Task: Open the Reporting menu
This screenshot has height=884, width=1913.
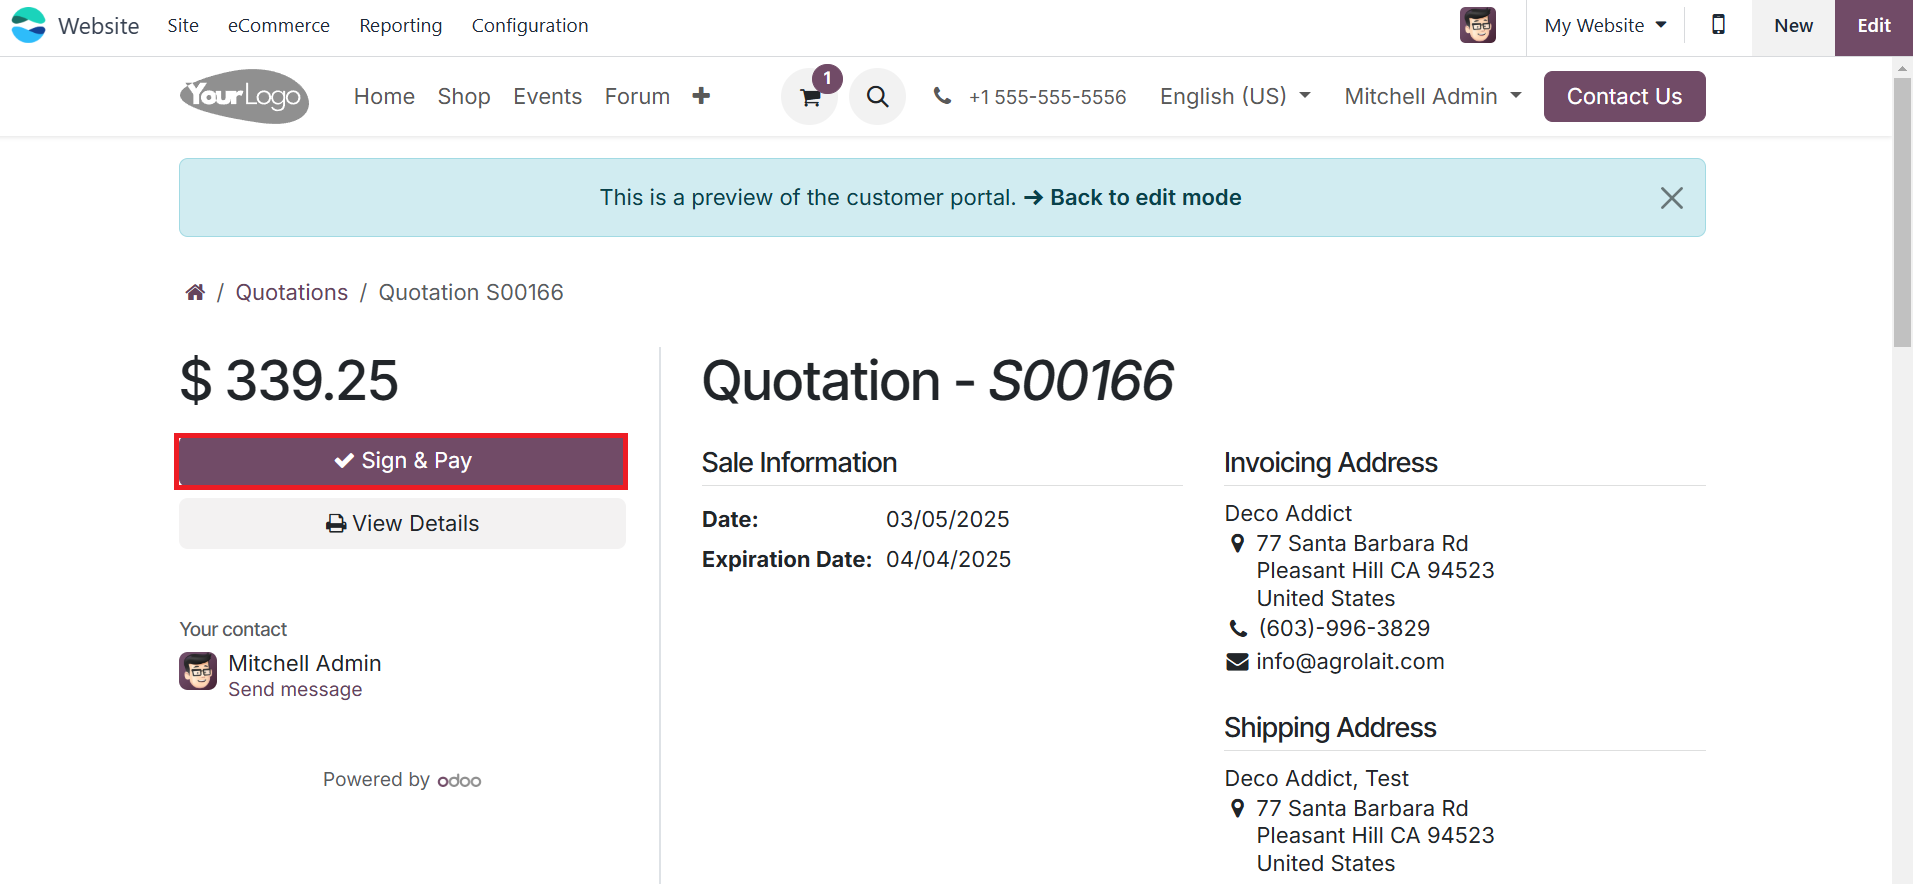Action: pos(400,25)
